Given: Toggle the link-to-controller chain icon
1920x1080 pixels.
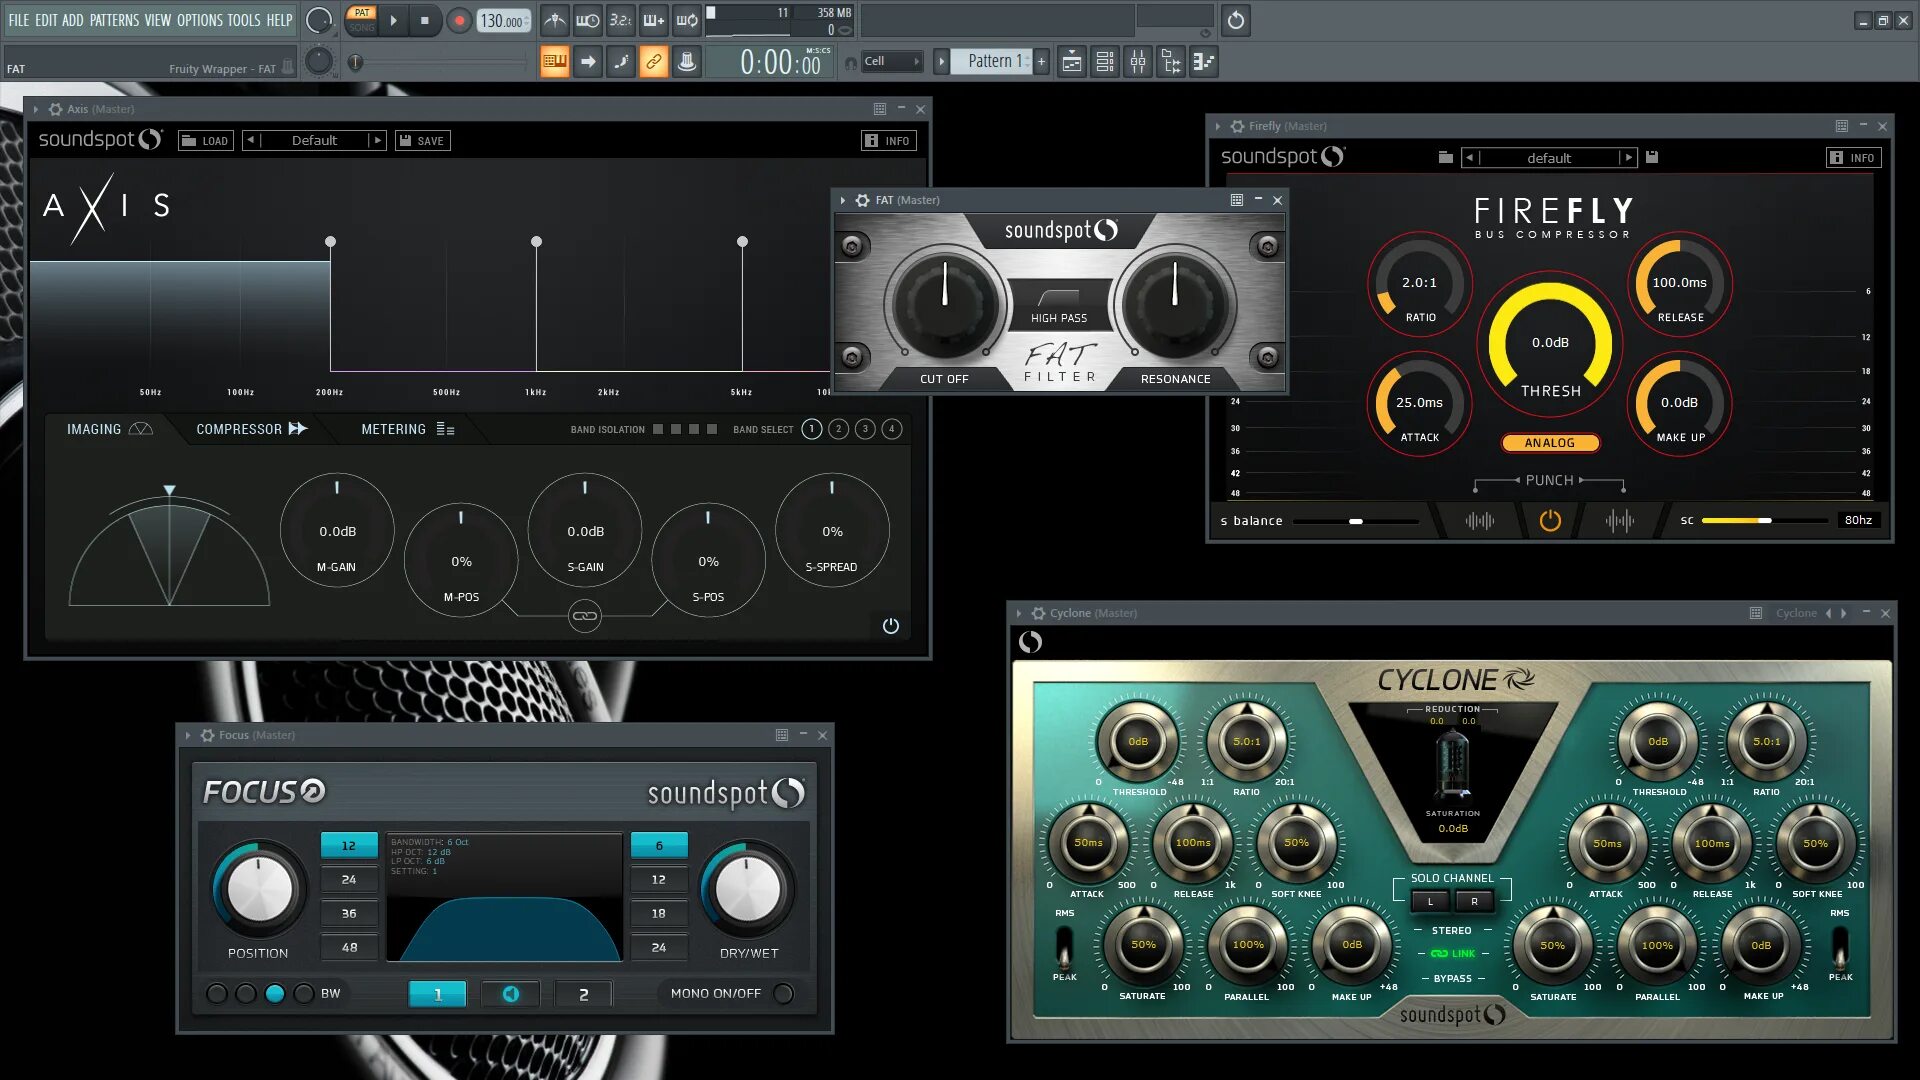Looking at the screenshot, I should pos(653,62).
